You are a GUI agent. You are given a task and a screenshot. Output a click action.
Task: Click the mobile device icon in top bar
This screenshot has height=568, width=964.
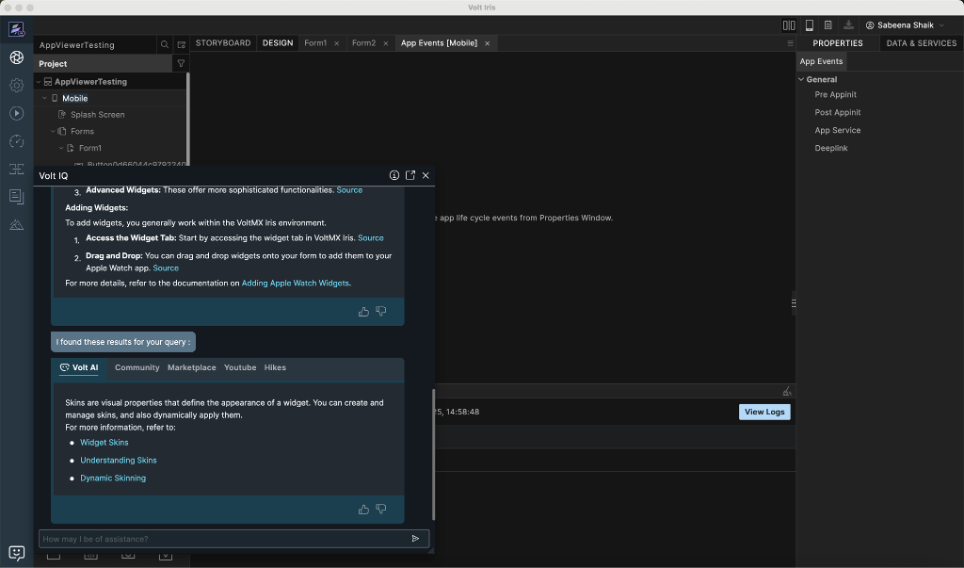[810, 25]
